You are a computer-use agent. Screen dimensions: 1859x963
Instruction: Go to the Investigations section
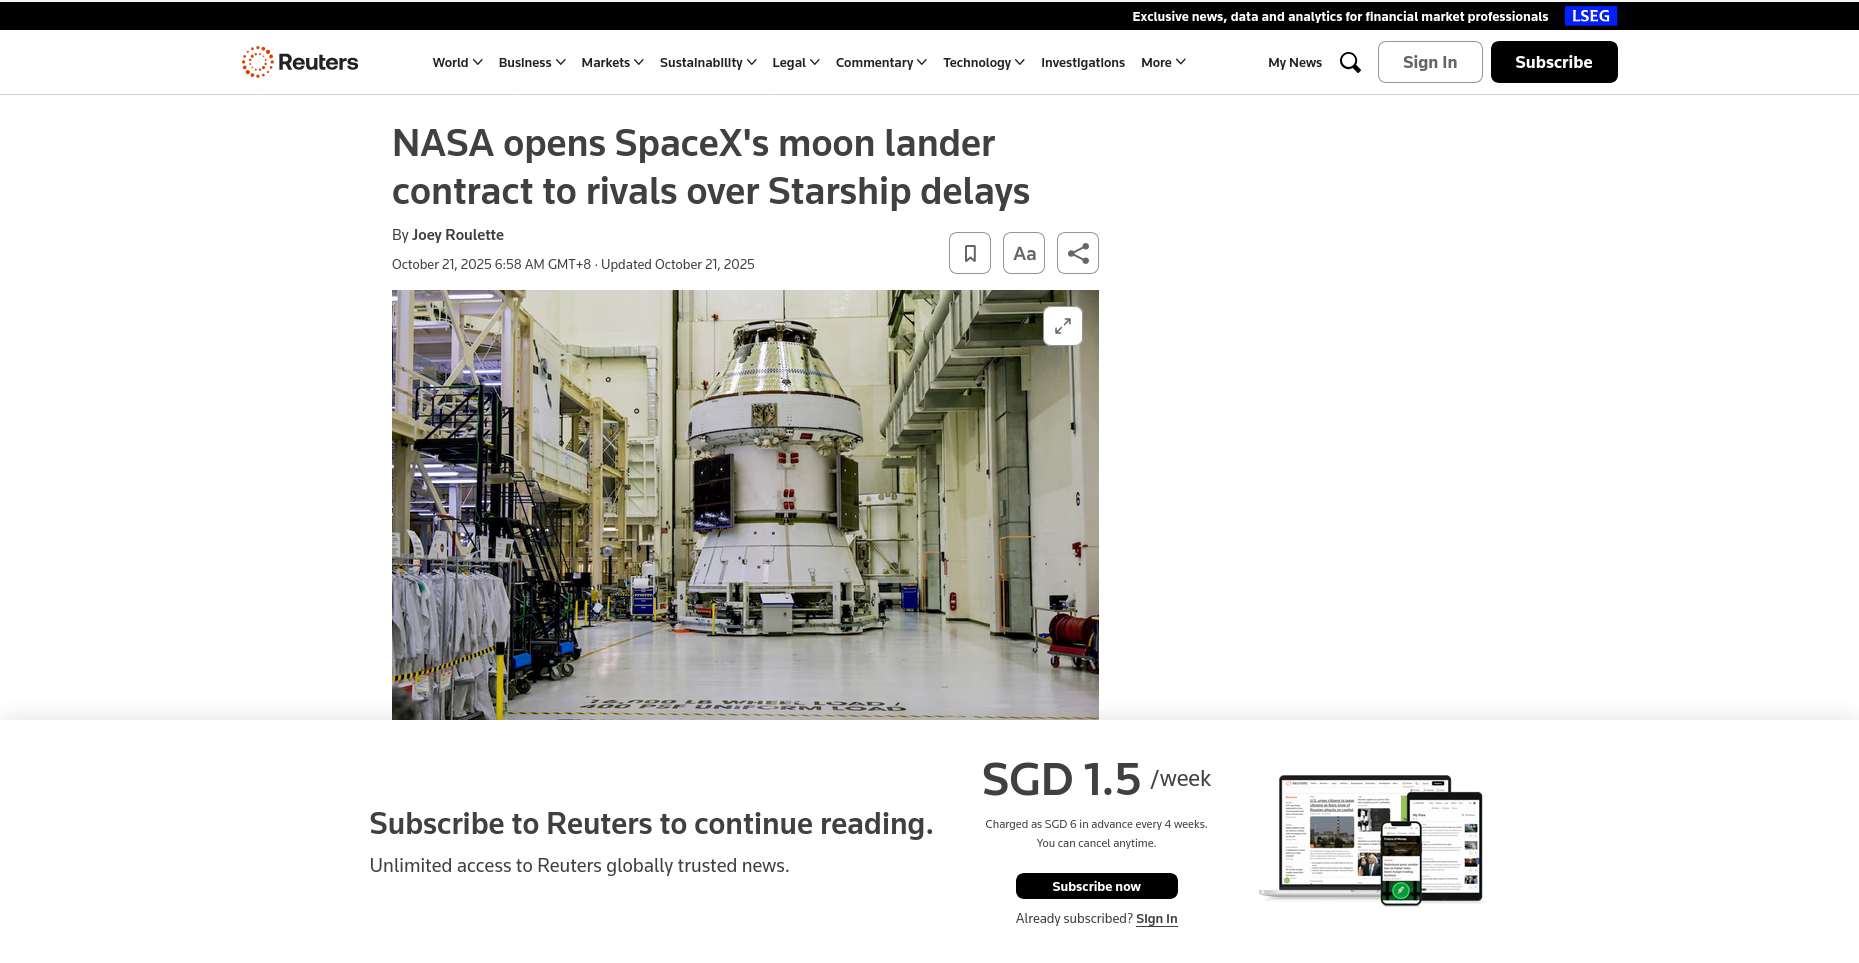(1083, 62)
